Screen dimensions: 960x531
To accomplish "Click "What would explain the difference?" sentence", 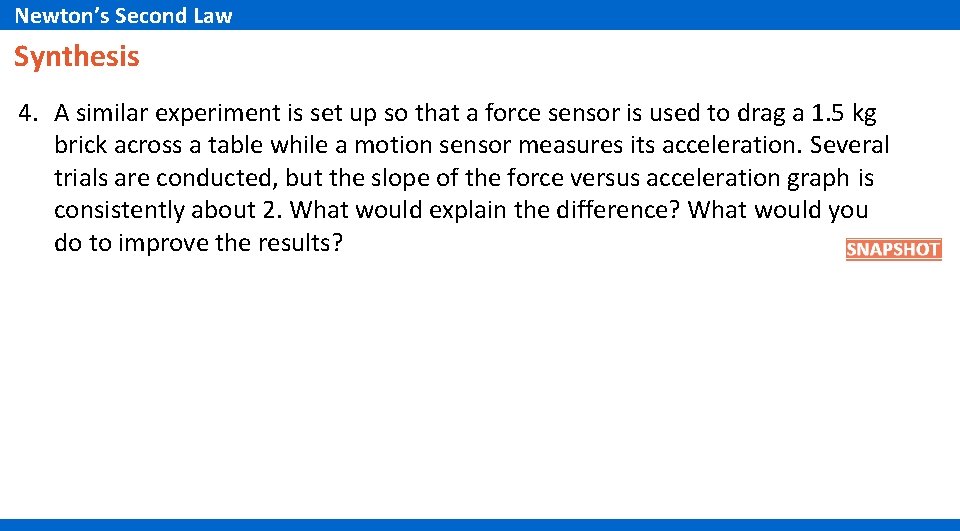I will click(x=485, y=210).
